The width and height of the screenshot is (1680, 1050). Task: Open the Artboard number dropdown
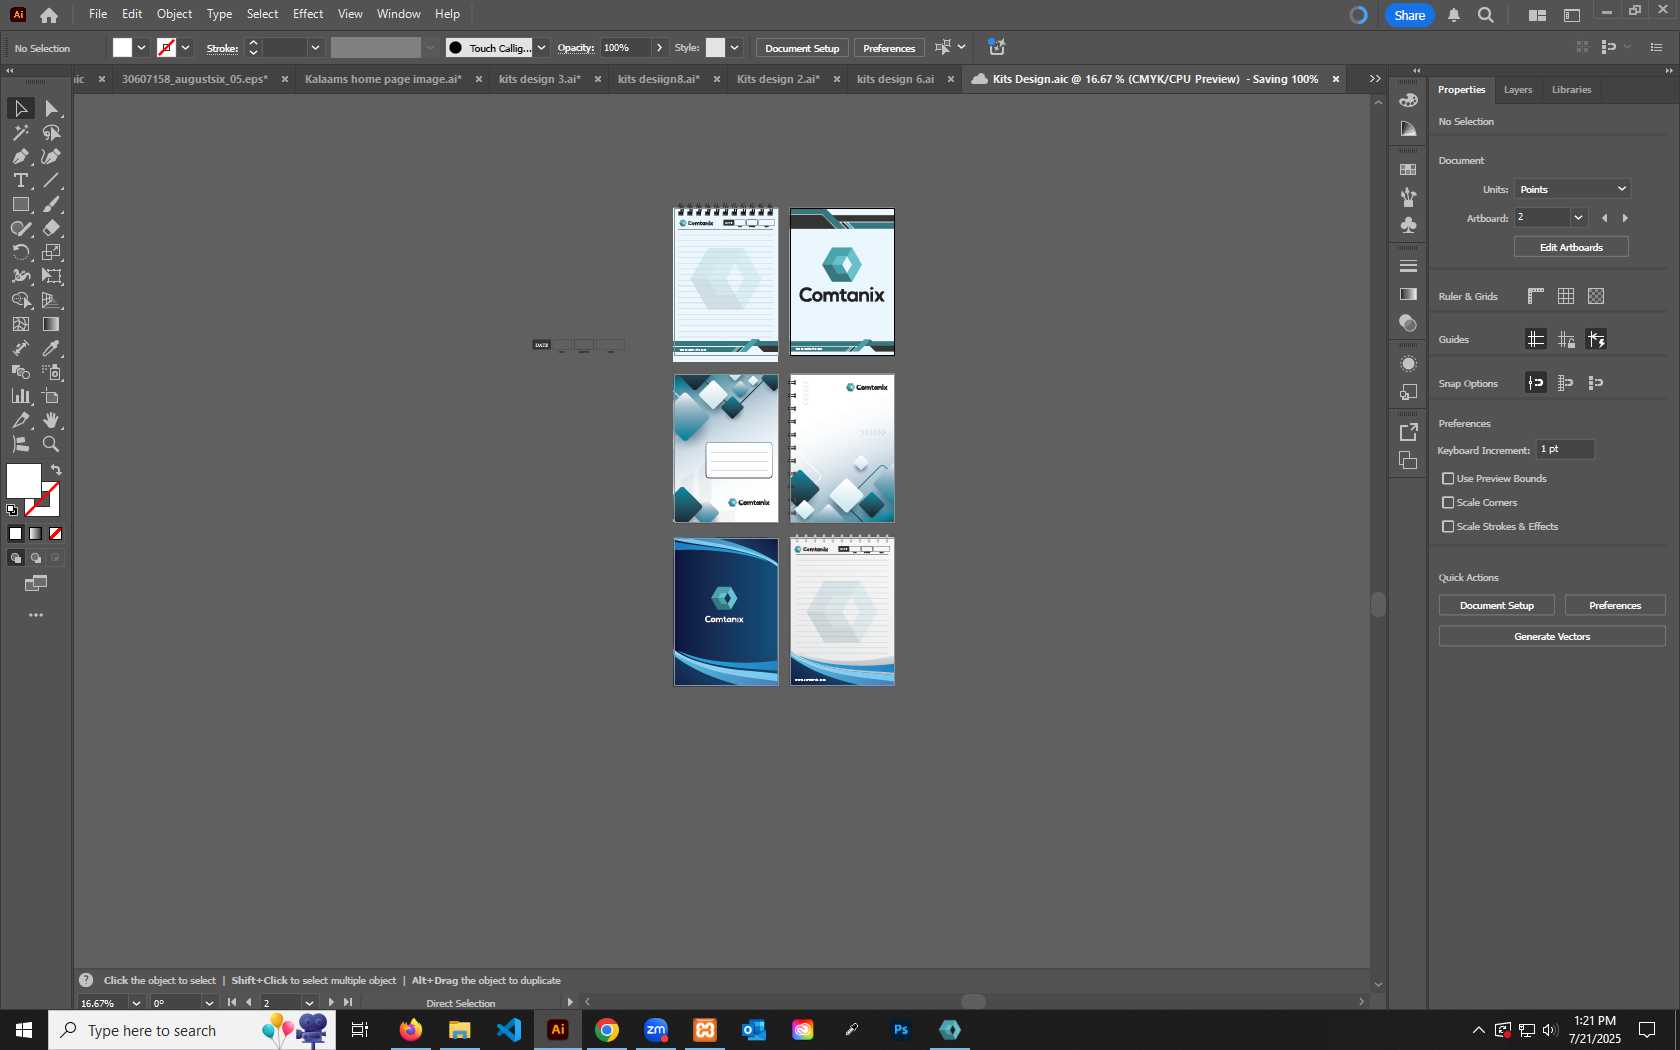[1578, 217]
